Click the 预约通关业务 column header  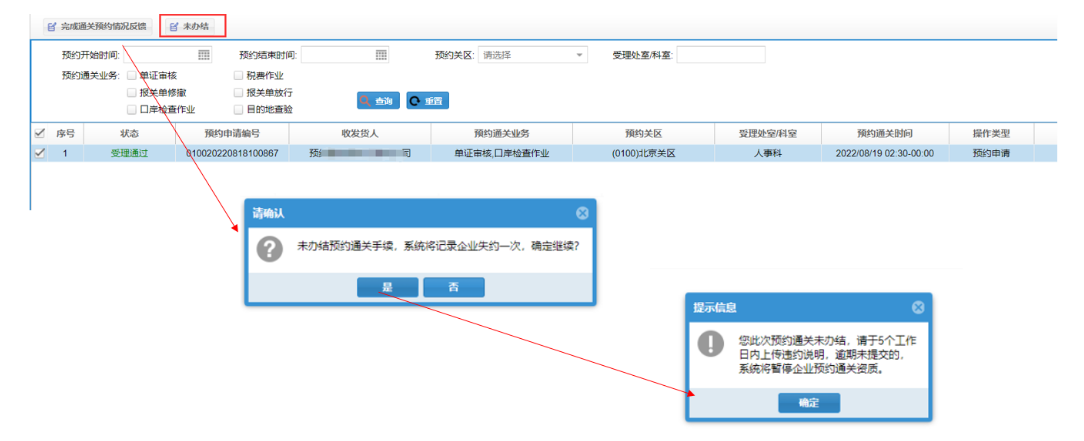[x=502, y=133]
